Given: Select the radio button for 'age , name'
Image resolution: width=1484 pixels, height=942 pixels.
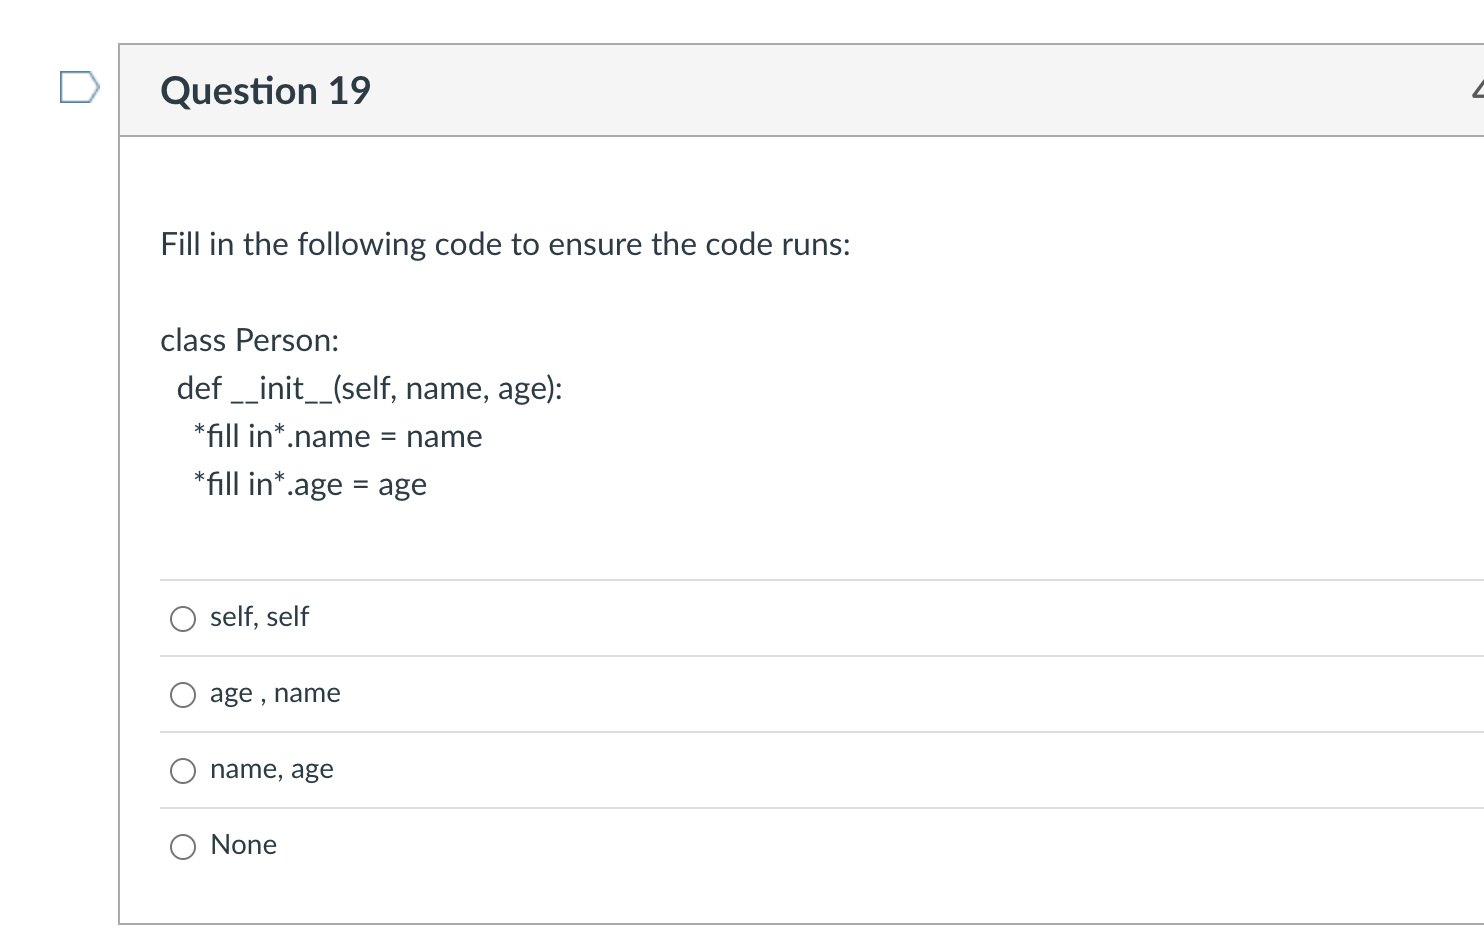Looking at the screenshot, I should coord(183,694).
